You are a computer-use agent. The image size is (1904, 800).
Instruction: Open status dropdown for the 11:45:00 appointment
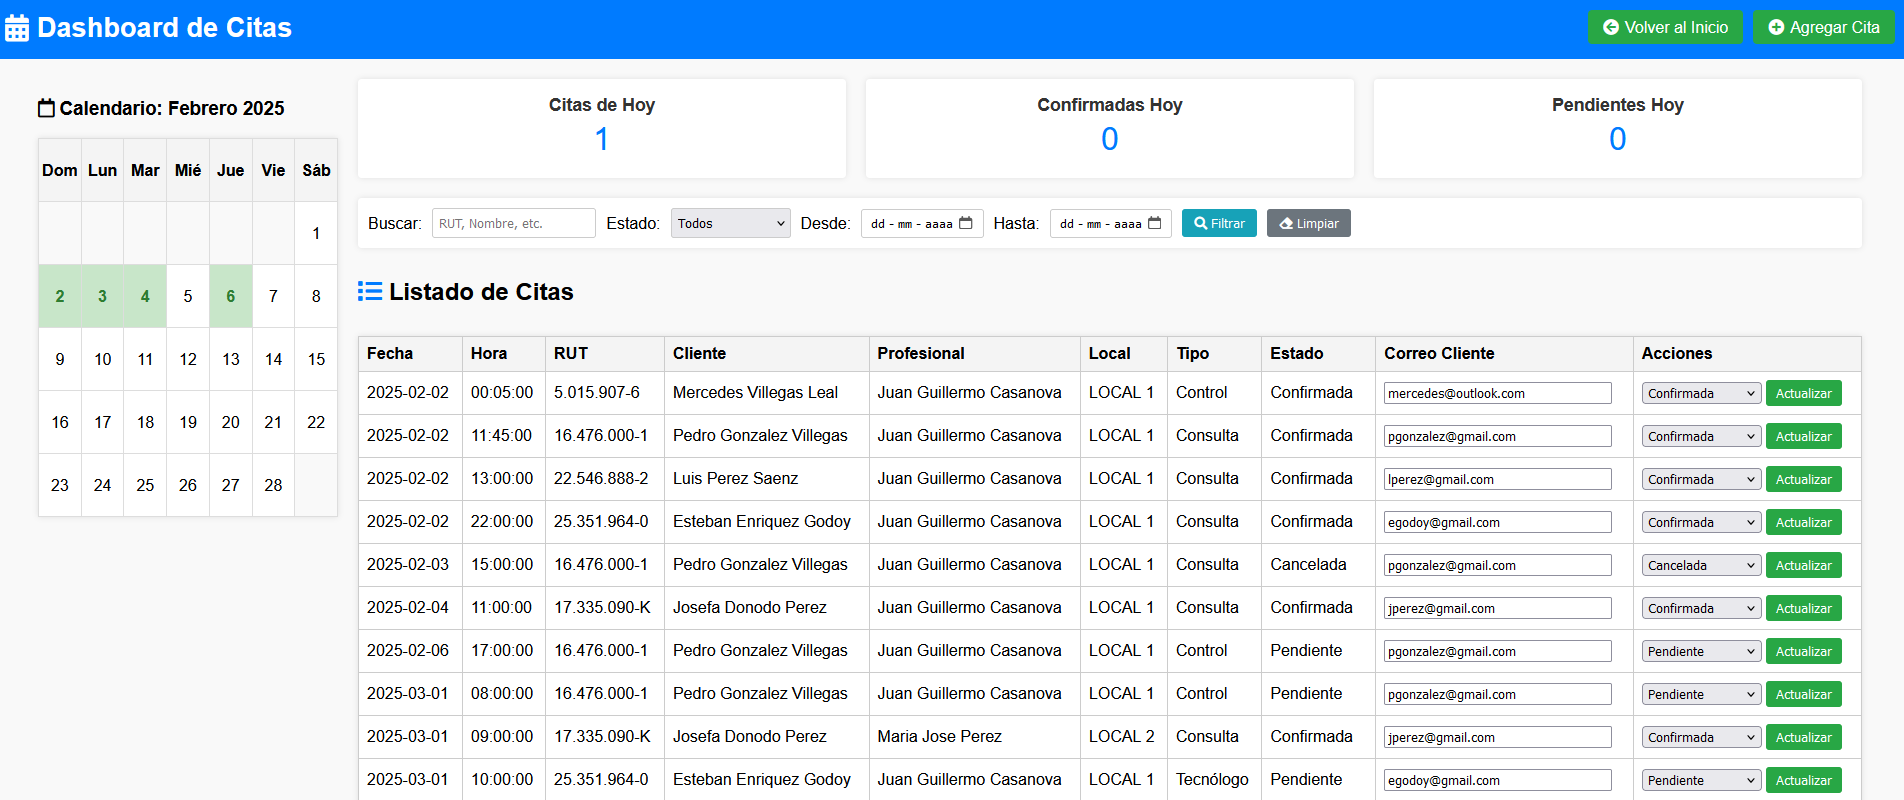[1701, 436]
